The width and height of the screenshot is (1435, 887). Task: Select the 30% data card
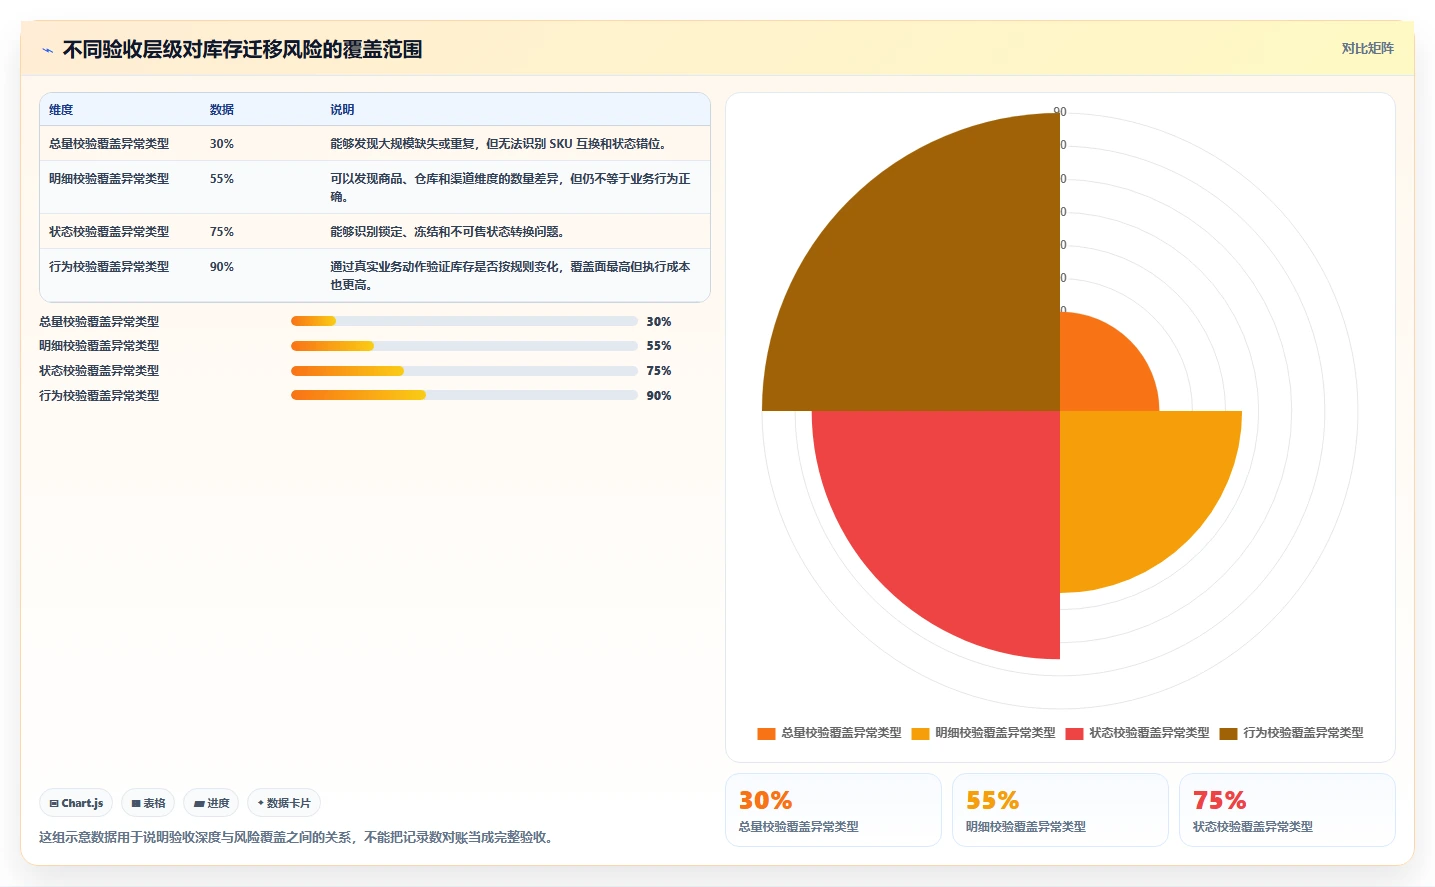point(833,810)
